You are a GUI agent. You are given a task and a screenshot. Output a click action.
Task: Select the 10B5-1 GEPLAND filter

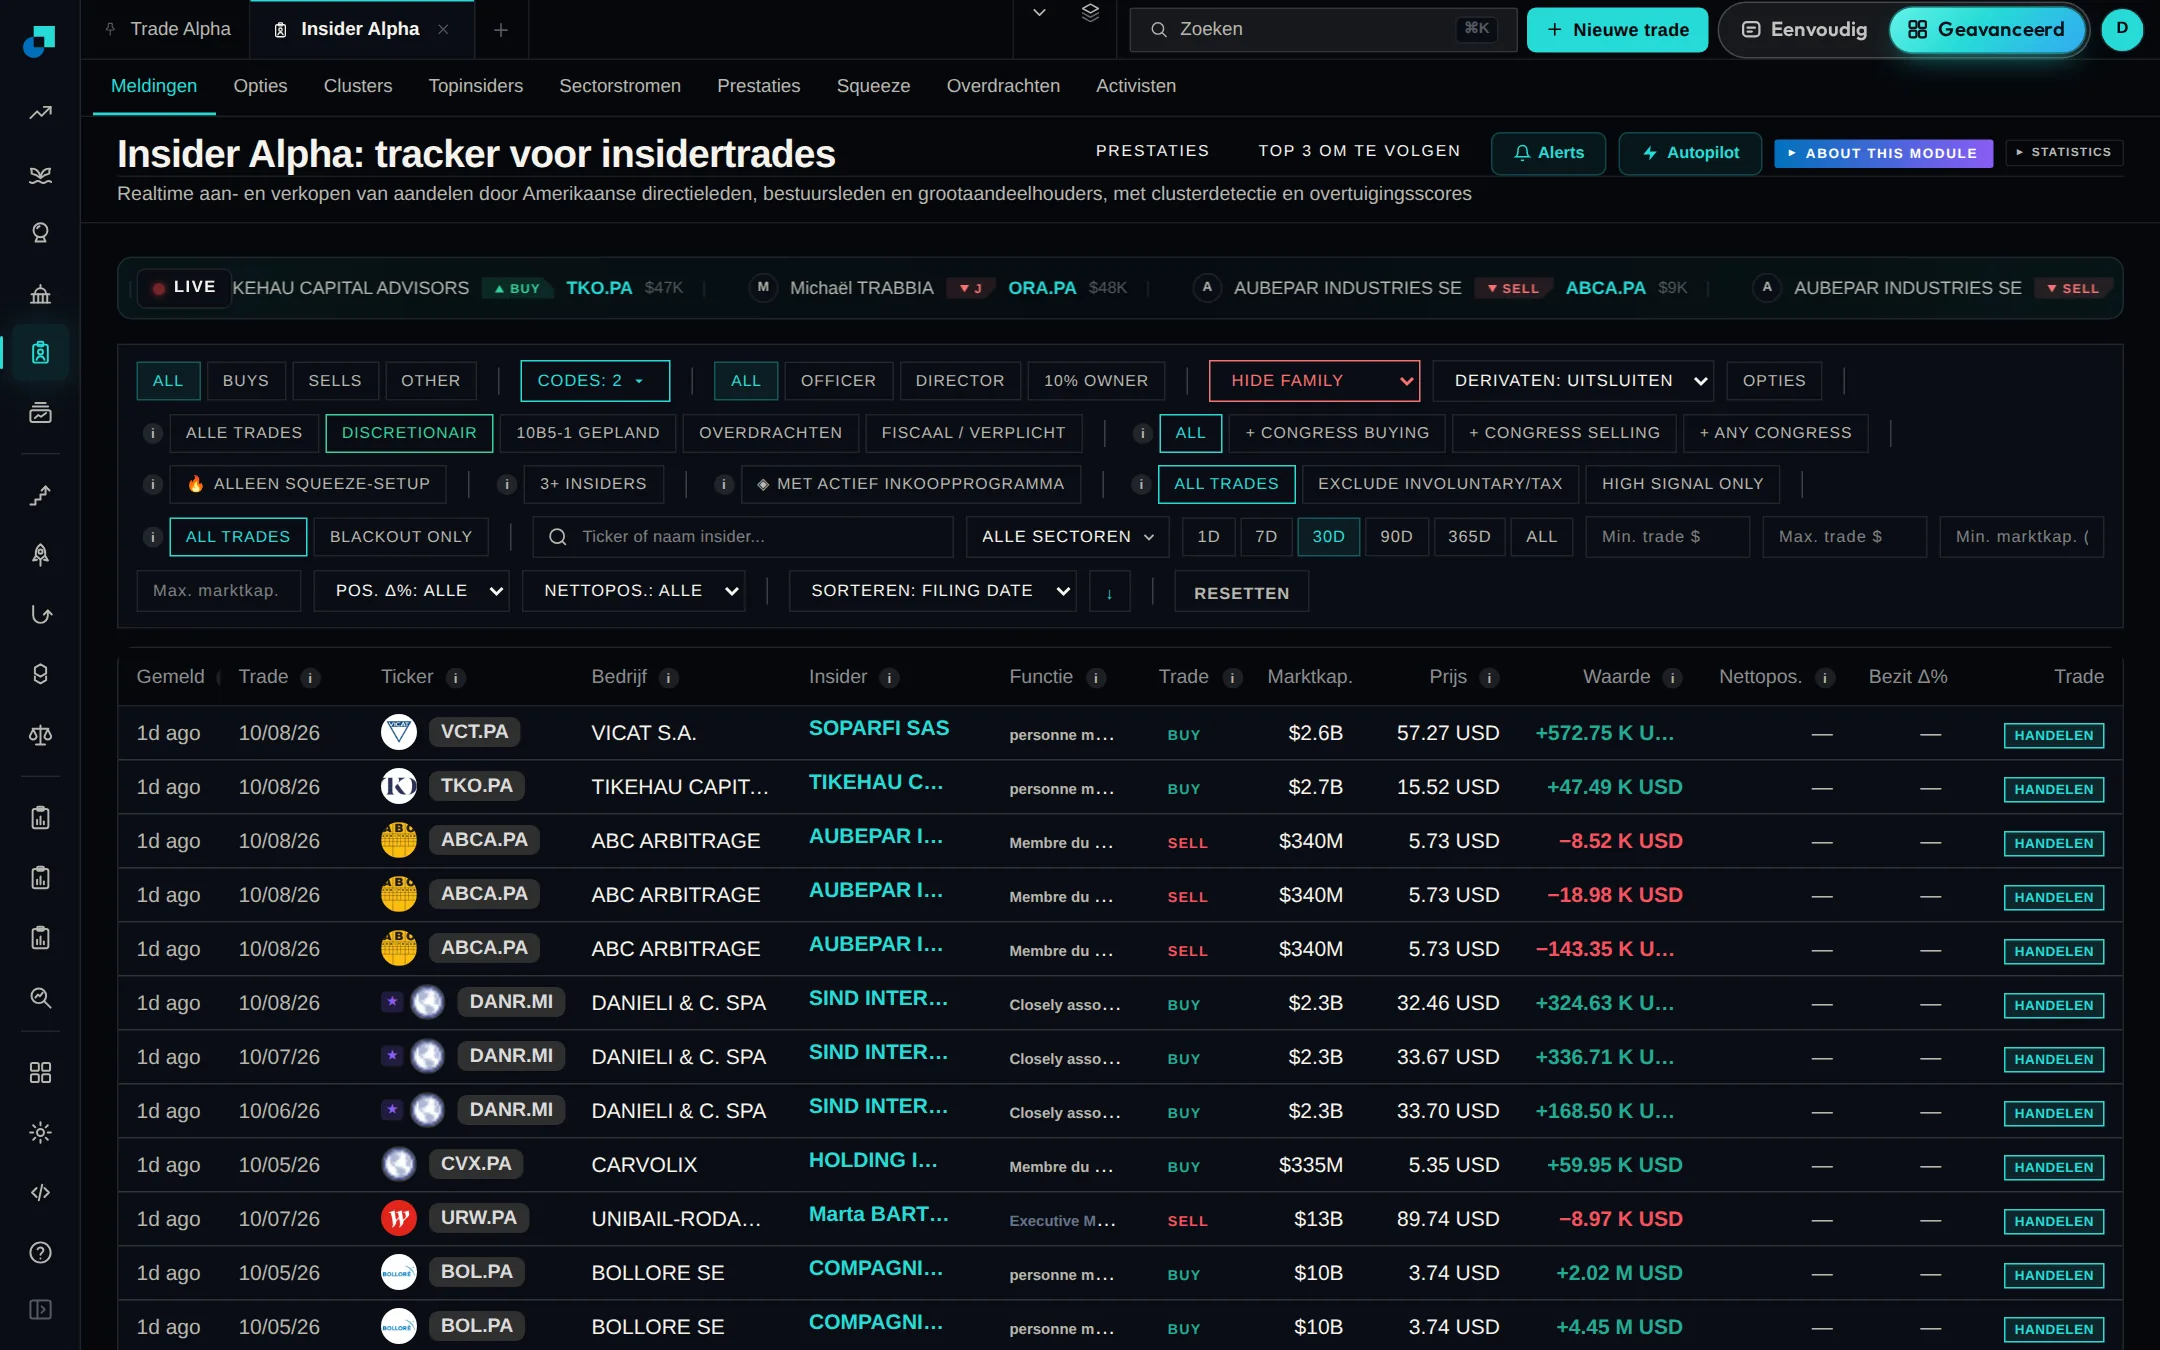[588, 433]
